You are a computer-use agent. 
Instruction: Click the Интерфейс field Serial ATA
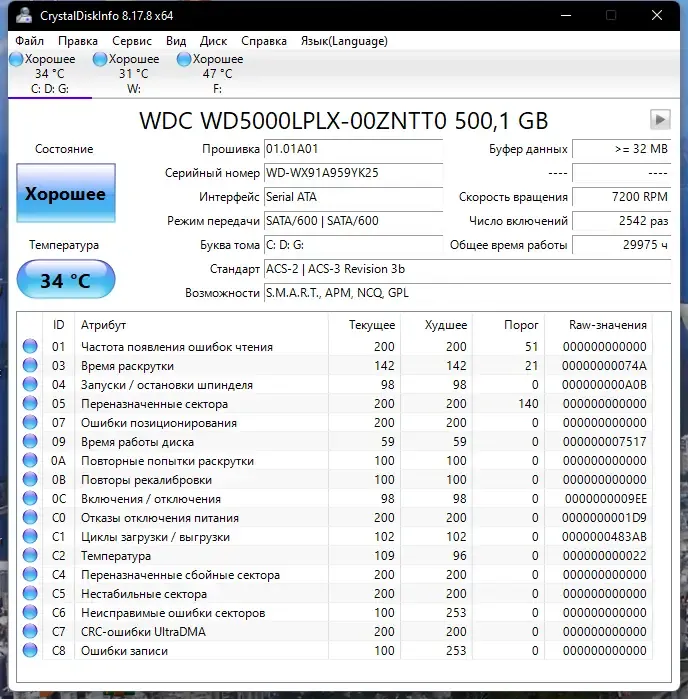point(353,197)
